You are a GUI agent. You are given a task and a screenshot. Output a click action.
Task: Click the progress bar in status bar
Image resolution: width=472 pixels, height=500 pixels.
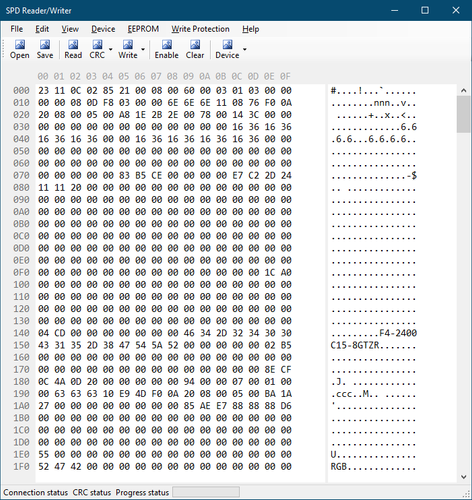click(x=206, y=492)
